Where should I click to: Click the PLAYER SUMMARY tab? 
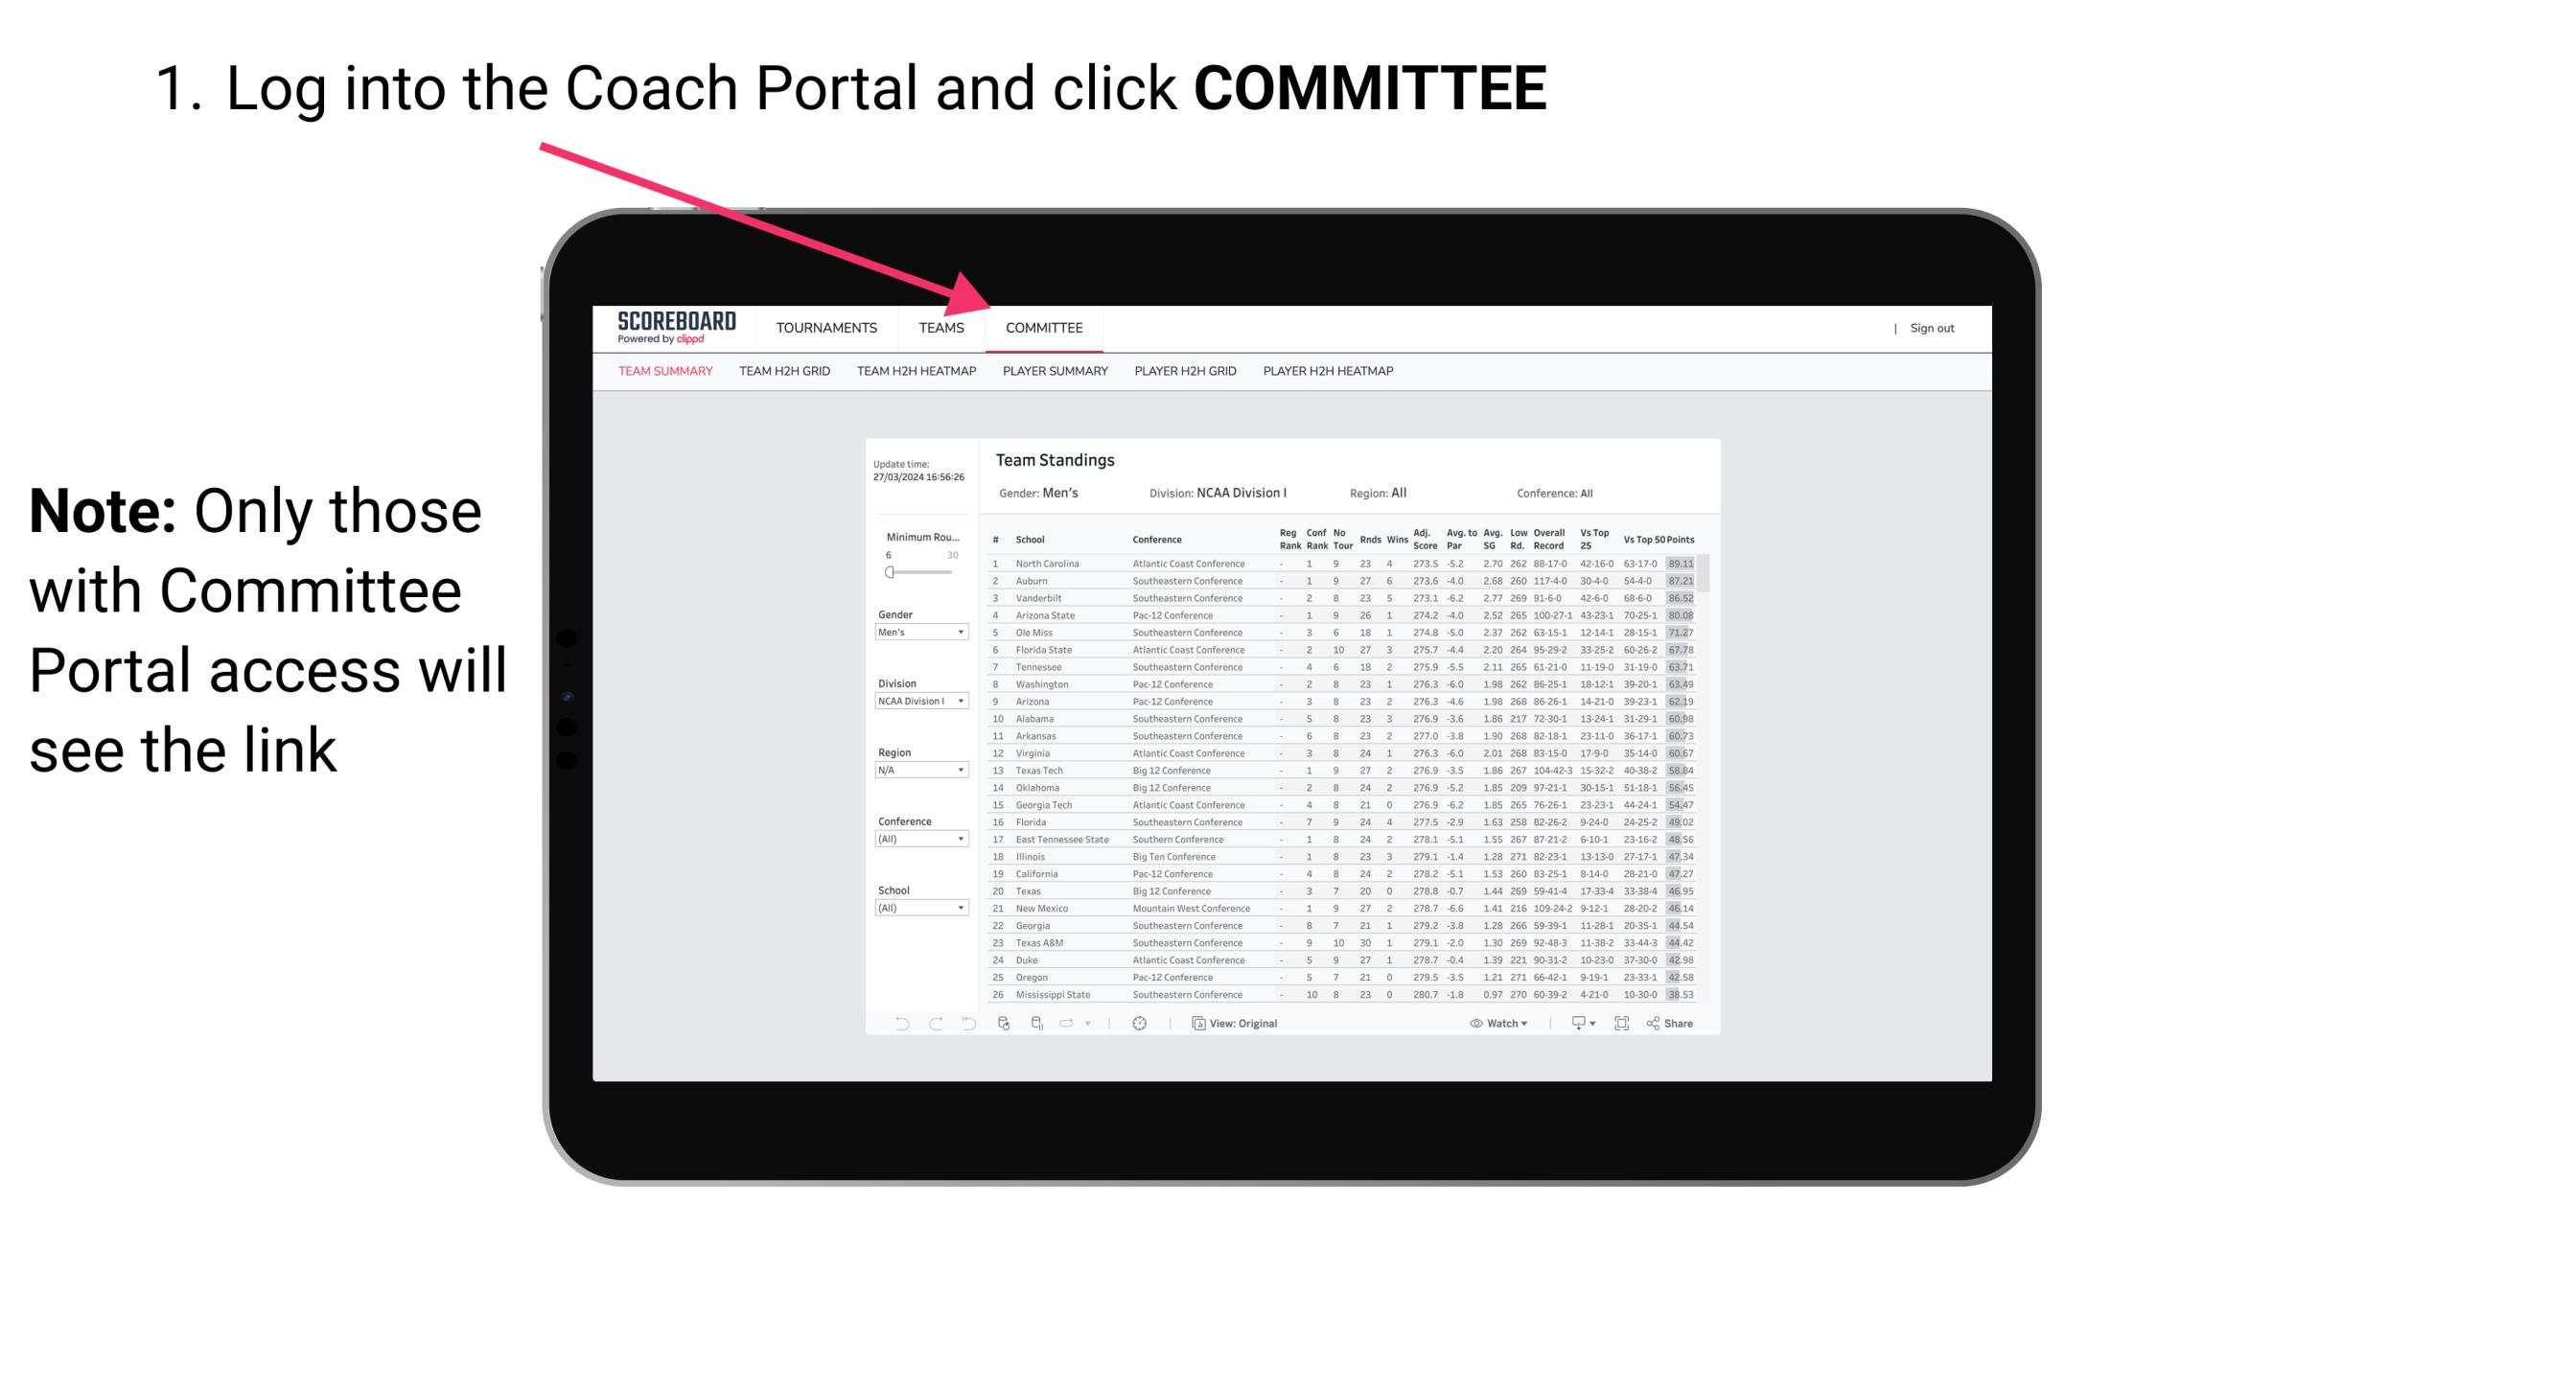(x=1054, y=372)
